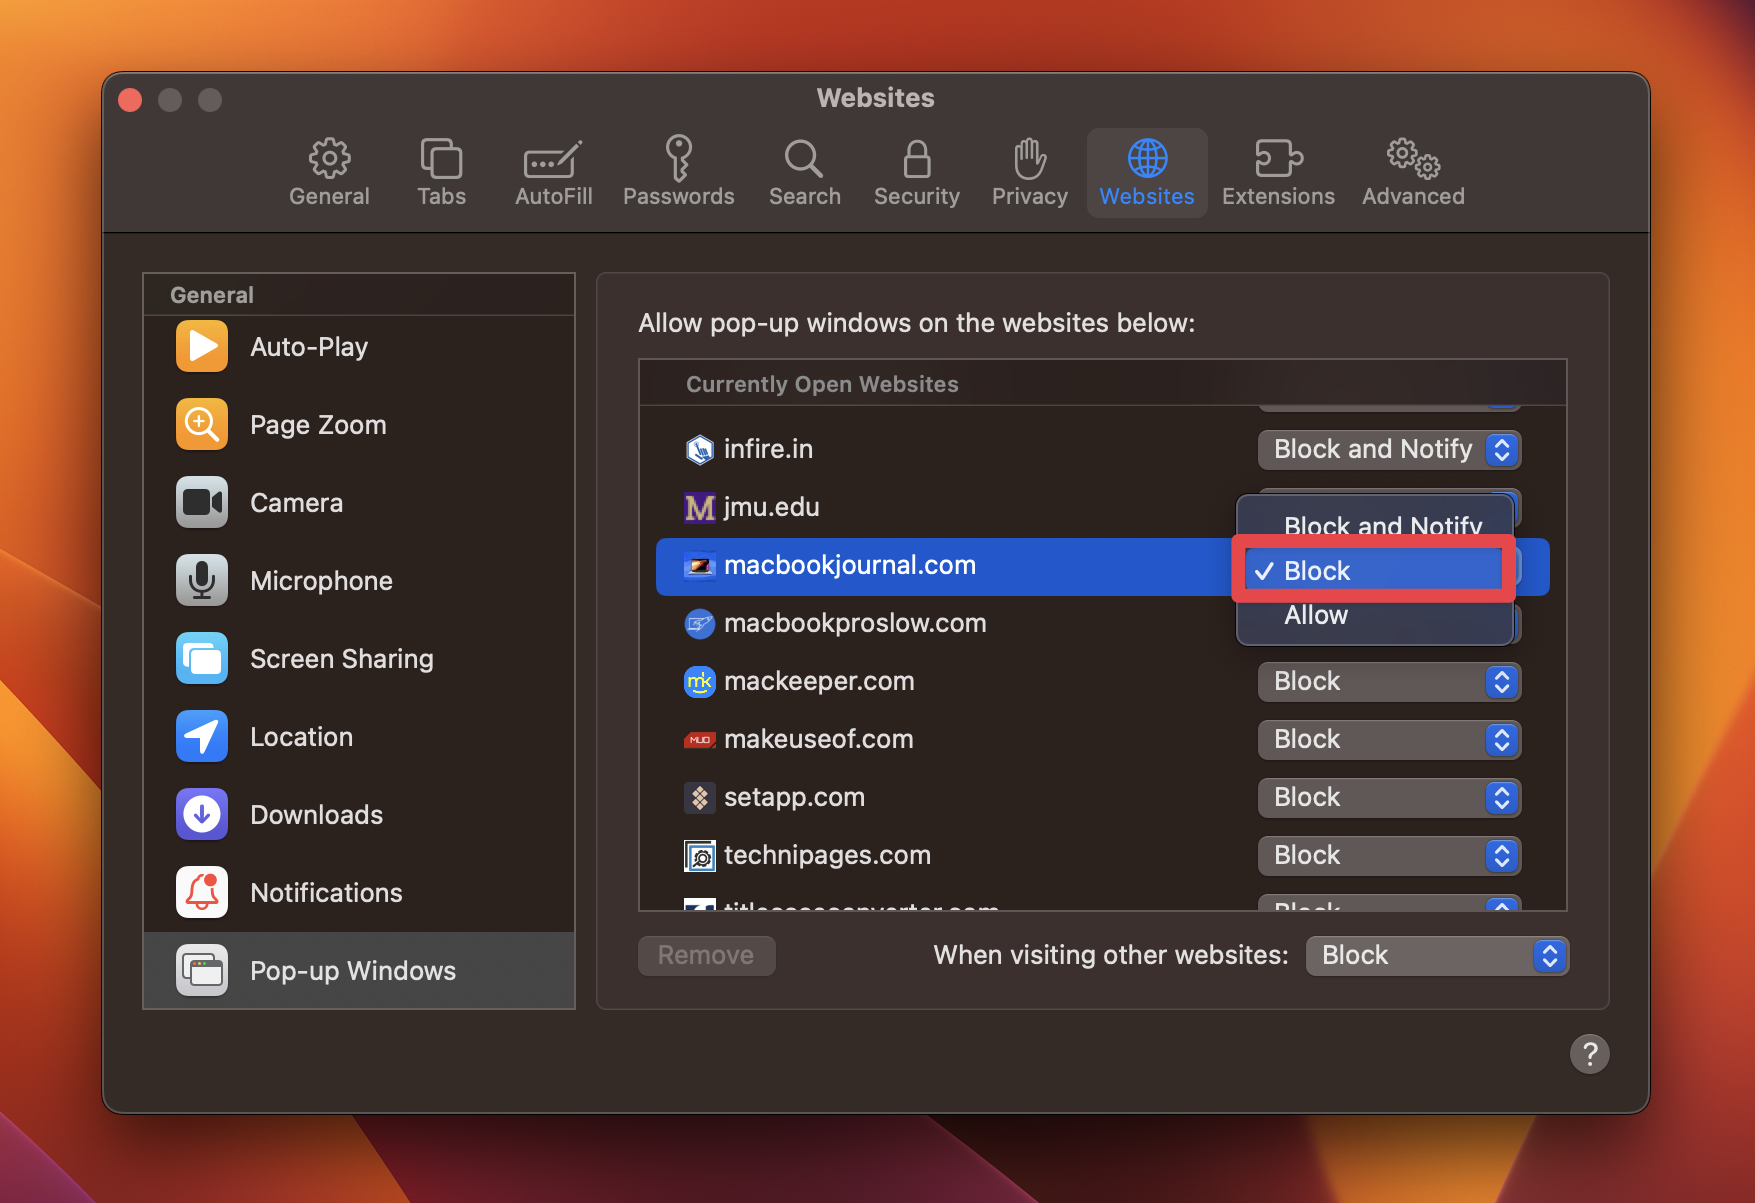Open the General settings tab
Image resolution: width=1755 pixels, height=1203 pixels.
329,173
